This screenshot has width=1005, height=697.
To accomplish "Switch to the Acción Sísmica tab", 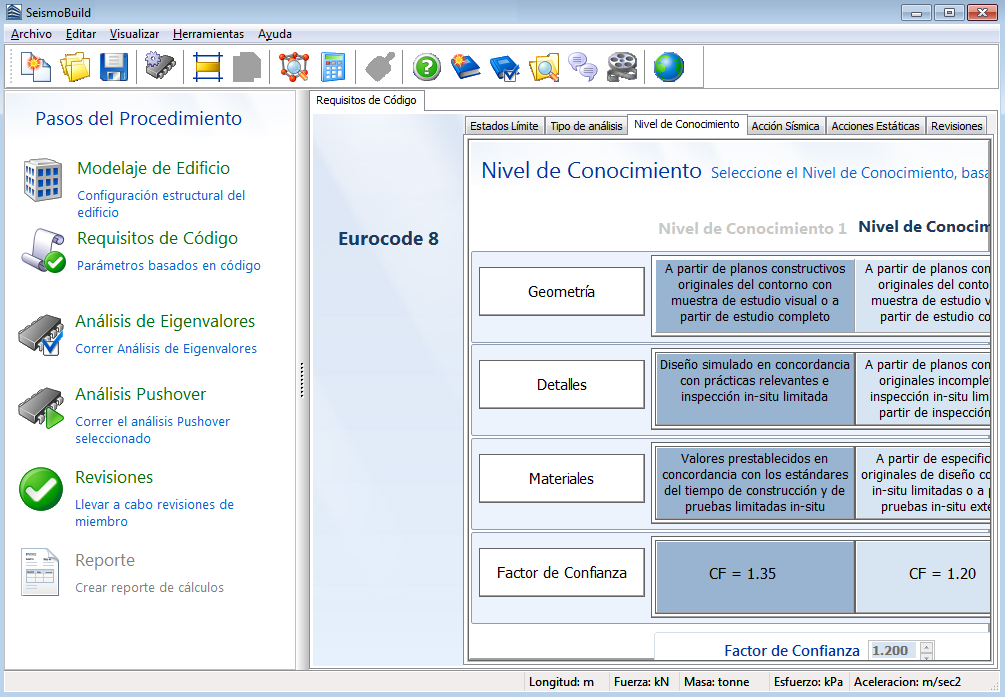I will [785, 126].
